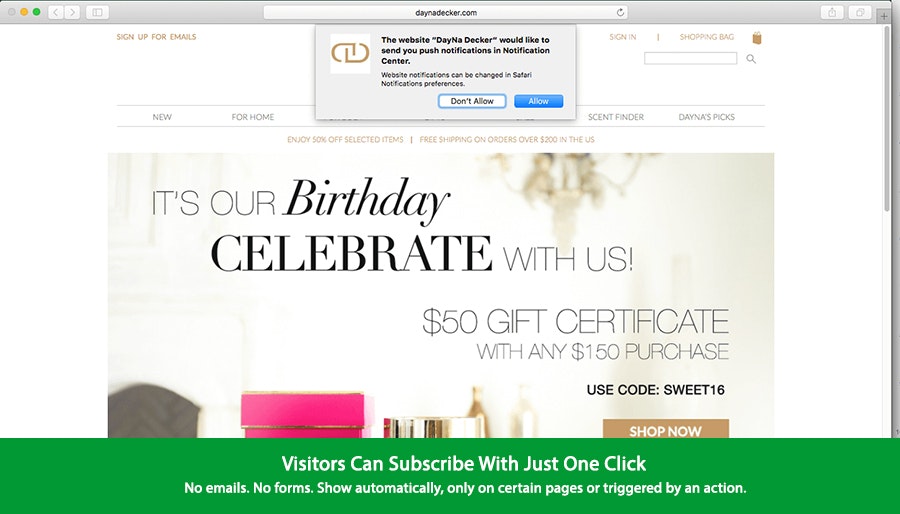Reload the page with the refresh icon
Viewport: 900px width, 514px height.
coord(620,12)
